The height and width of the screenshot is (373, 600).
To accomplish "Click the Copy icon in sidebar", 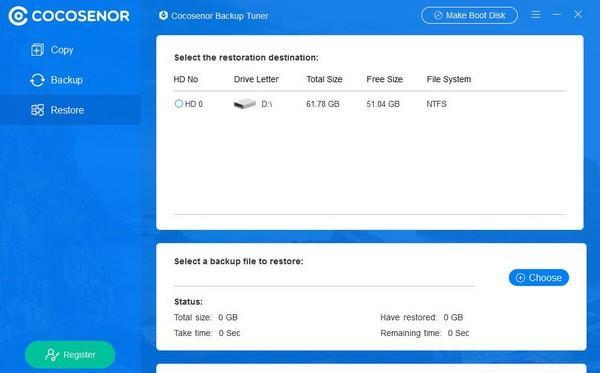I will [37, 50].
